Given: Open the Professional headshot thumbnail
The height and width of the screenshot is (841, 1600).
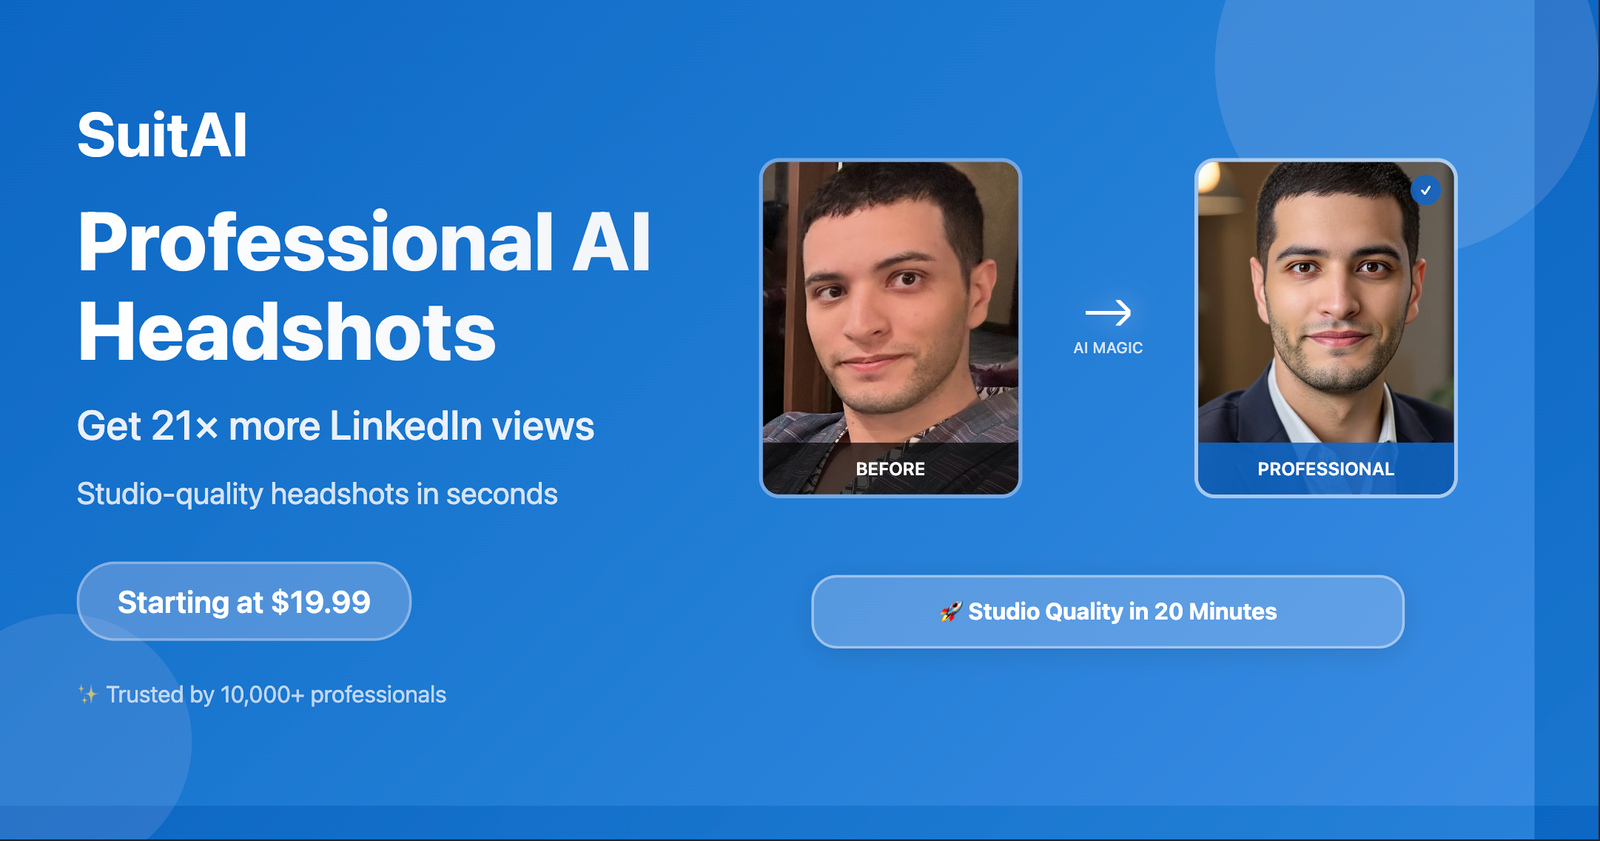Looking at the screenshot, I should tap(1326, 328).
